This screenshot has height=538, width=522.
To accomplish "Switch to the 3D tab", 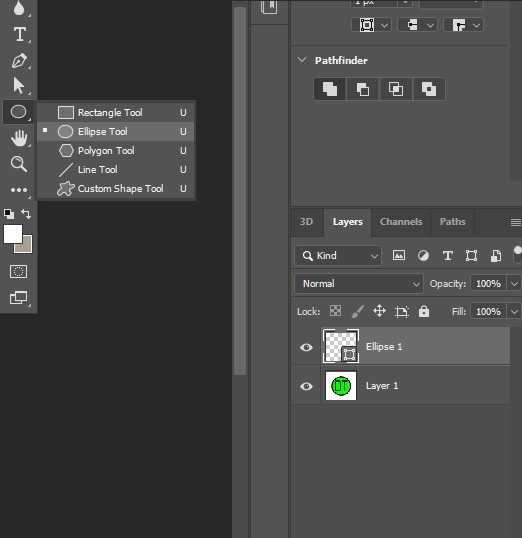I will click(306, 222).
